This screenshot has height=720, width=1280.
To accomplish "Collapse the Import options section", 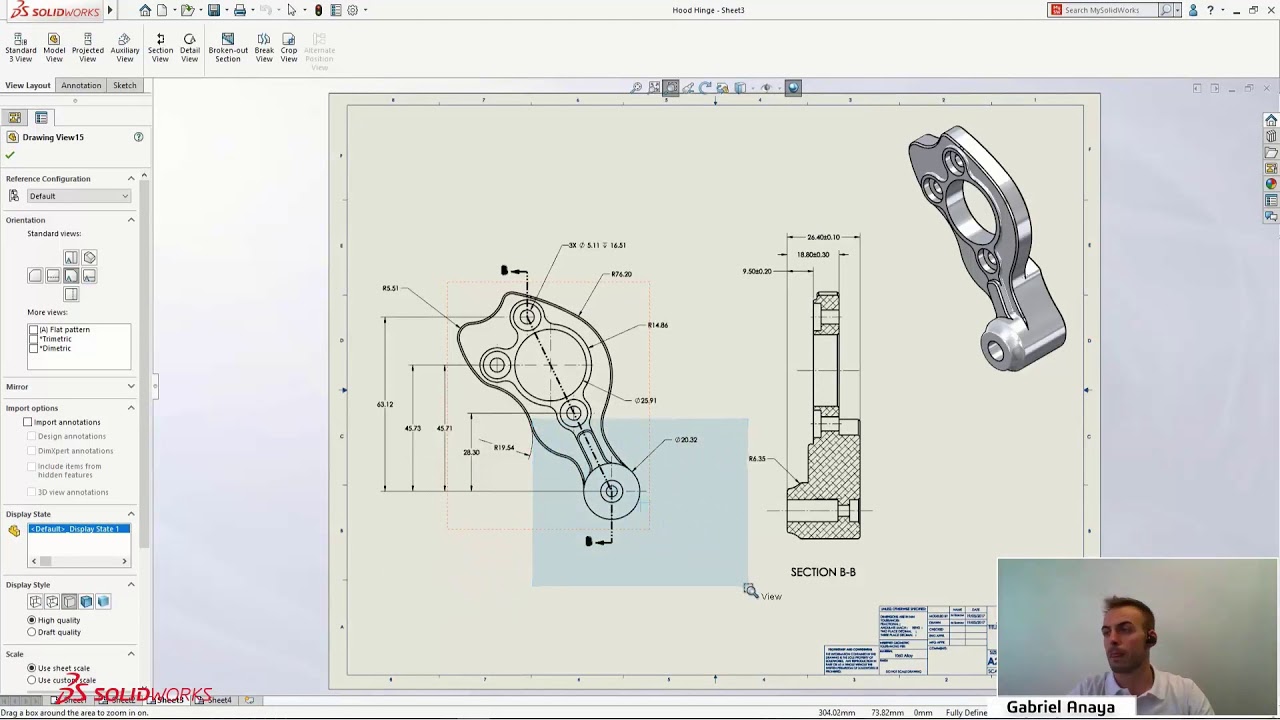I will coord(131,408).
